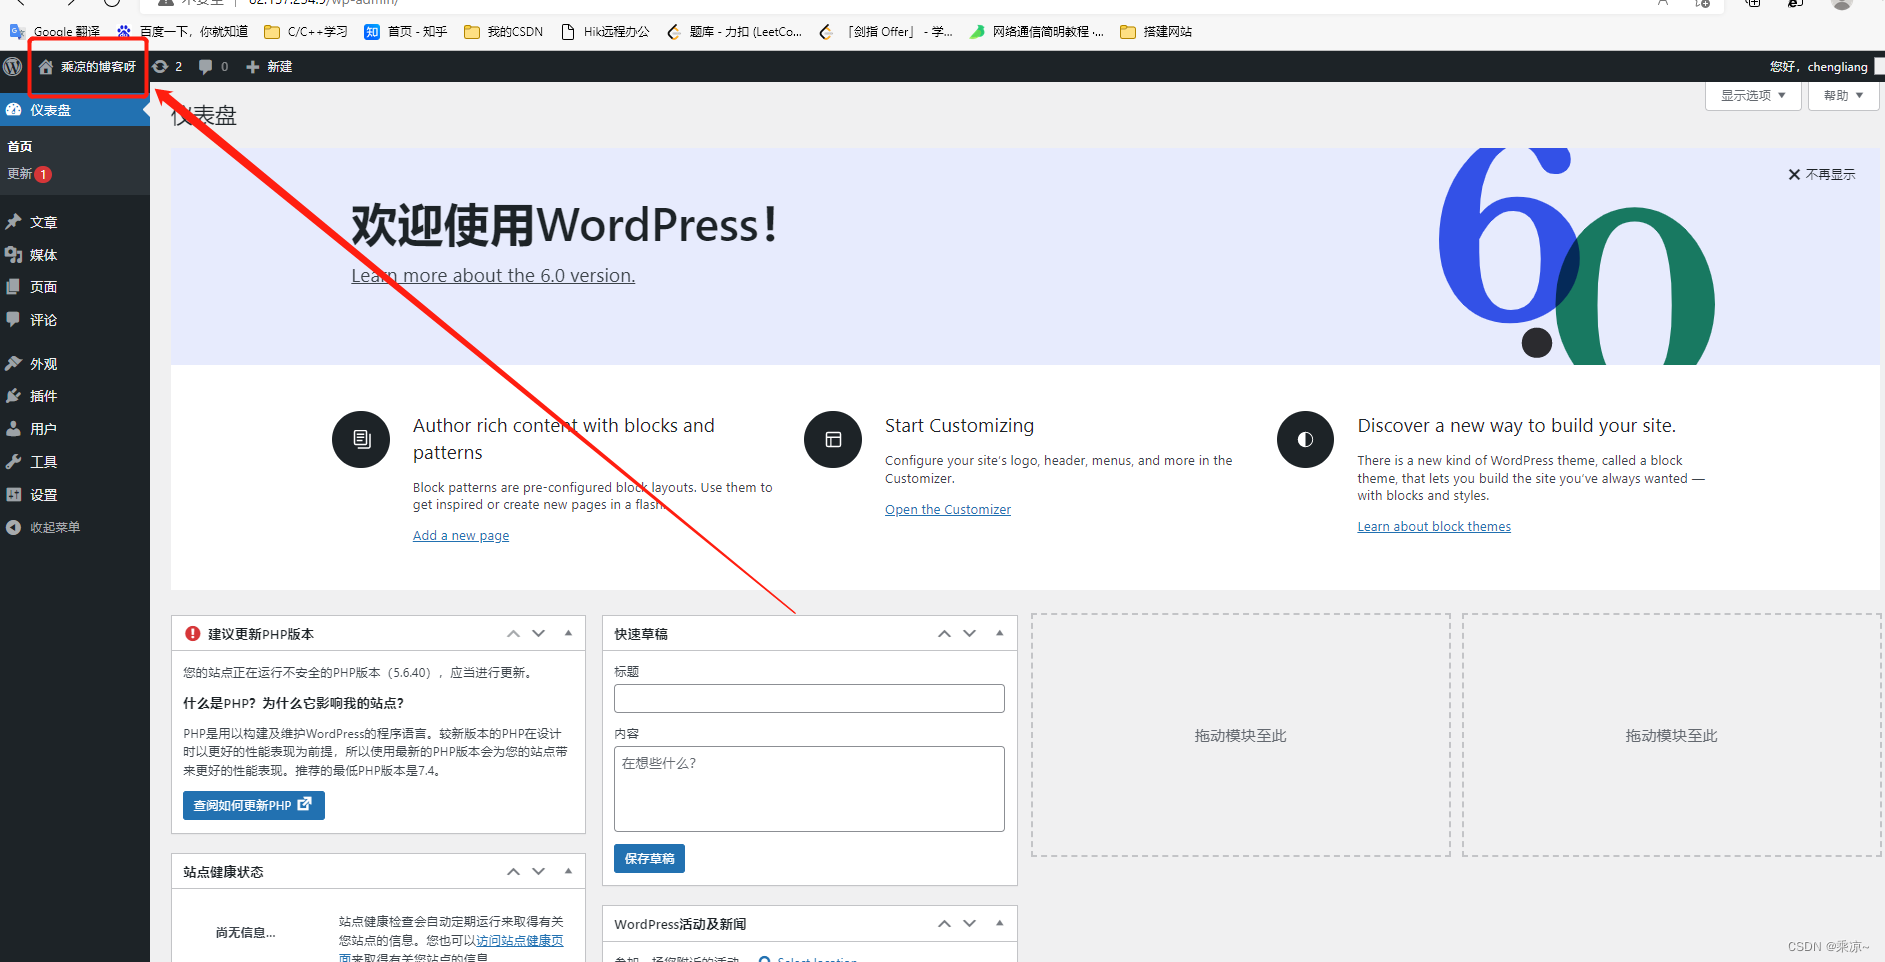Open 首页 - 知乎 bookmark
This screenshot has height=962, width=1885.
406,32
